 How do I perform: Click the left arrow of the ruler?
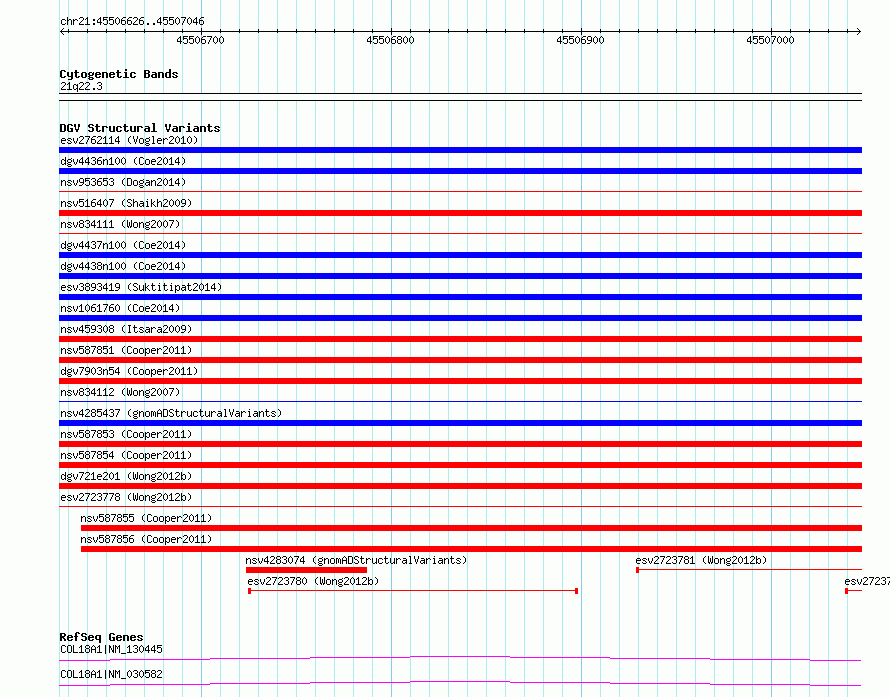pos(62,31)
